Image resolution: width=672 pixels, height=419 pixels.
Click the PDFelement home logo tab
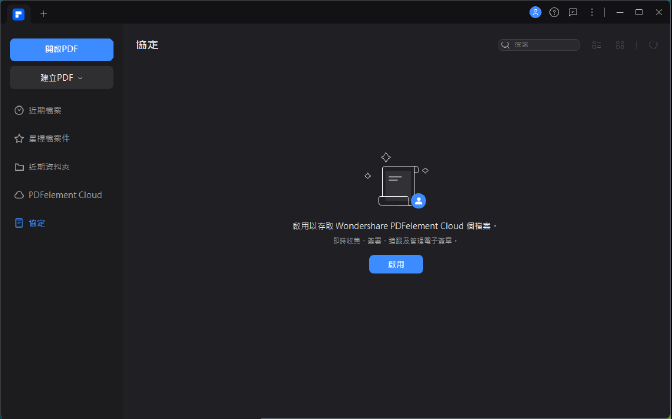19,13
